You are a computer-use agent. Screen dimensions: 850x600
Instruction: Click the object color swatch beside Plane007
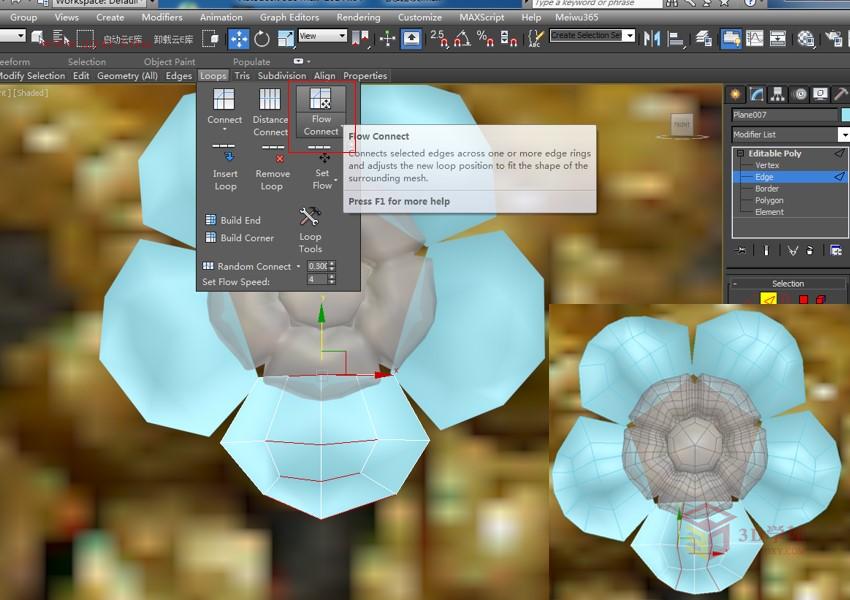pyautogui.click(x=845, y=115)
